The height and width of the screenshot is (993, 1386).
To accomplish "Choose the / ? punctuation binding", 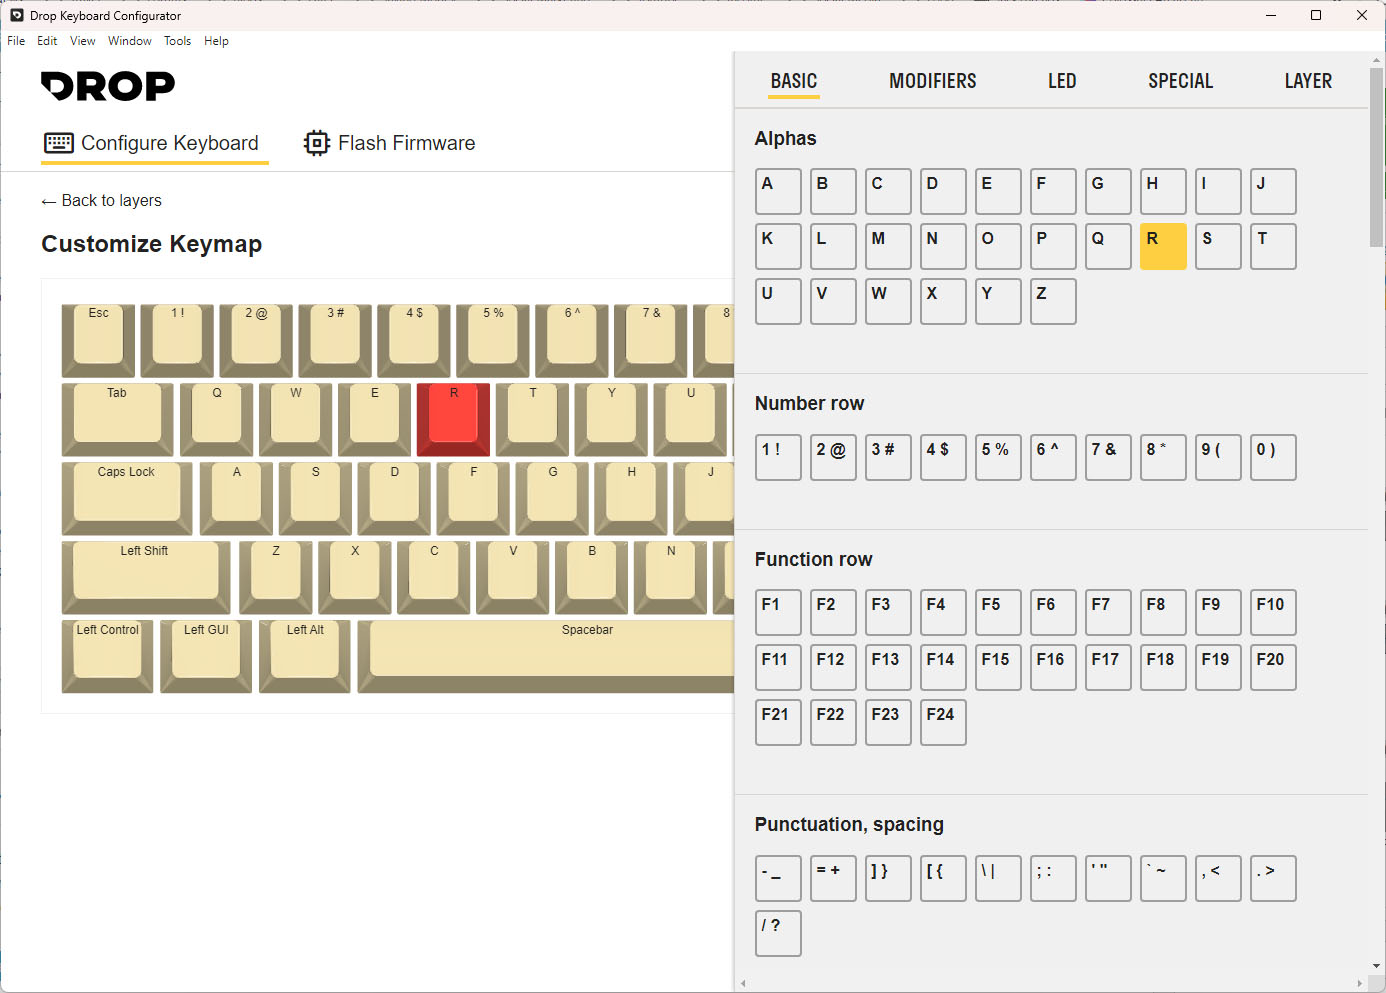I will [x=778, y=933].
